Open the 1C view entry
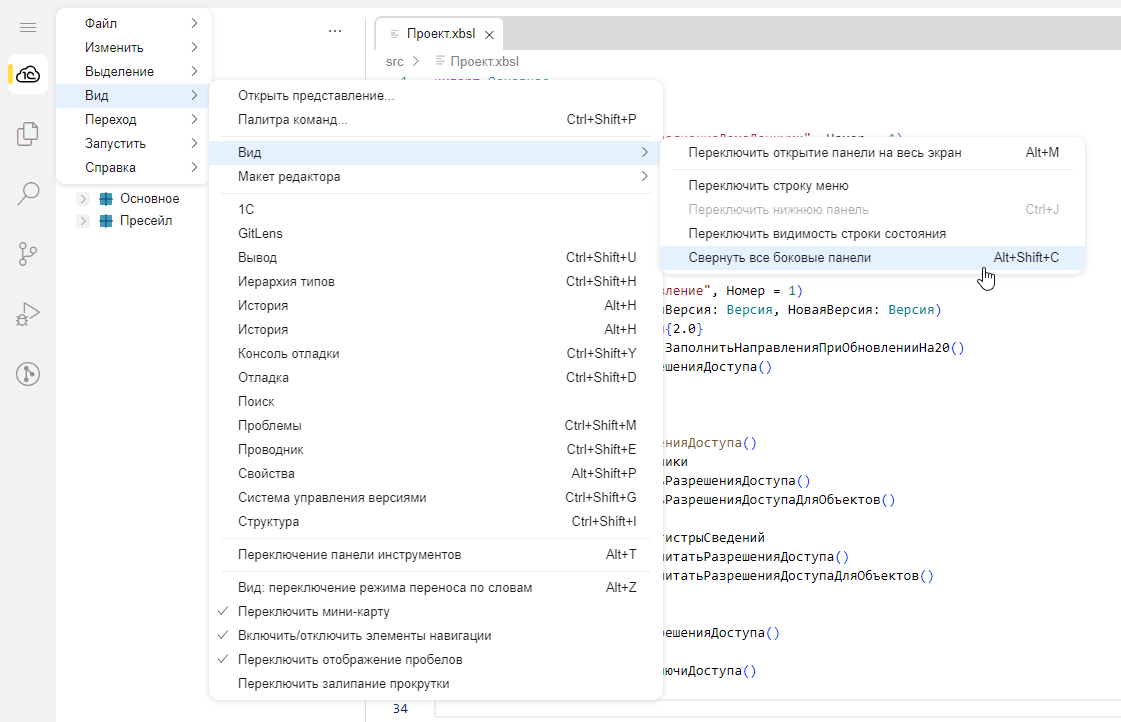Image resolution: width=1121 pixels, height=722 pixels. [x=436, y=209]
